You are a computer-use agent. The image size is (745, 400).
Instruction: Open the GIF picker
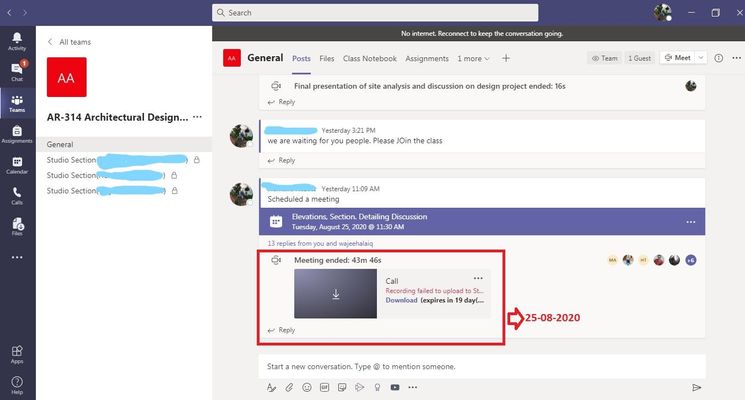click(325, 387)
